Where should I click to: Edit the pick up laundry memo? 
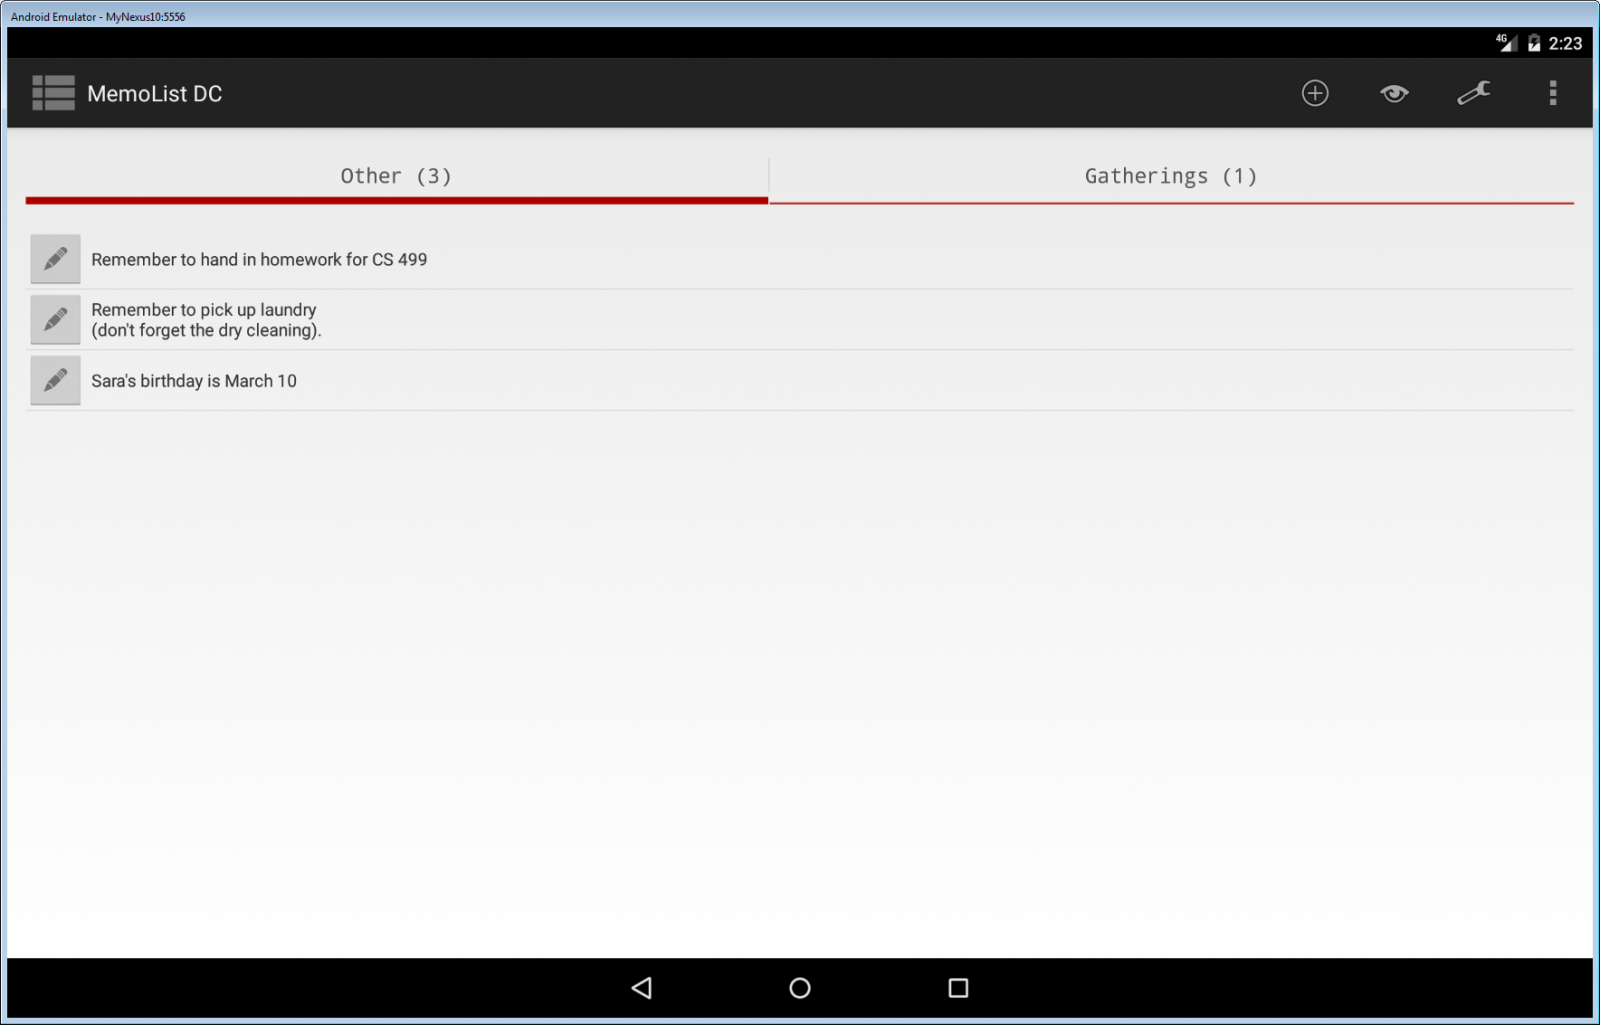55,320
